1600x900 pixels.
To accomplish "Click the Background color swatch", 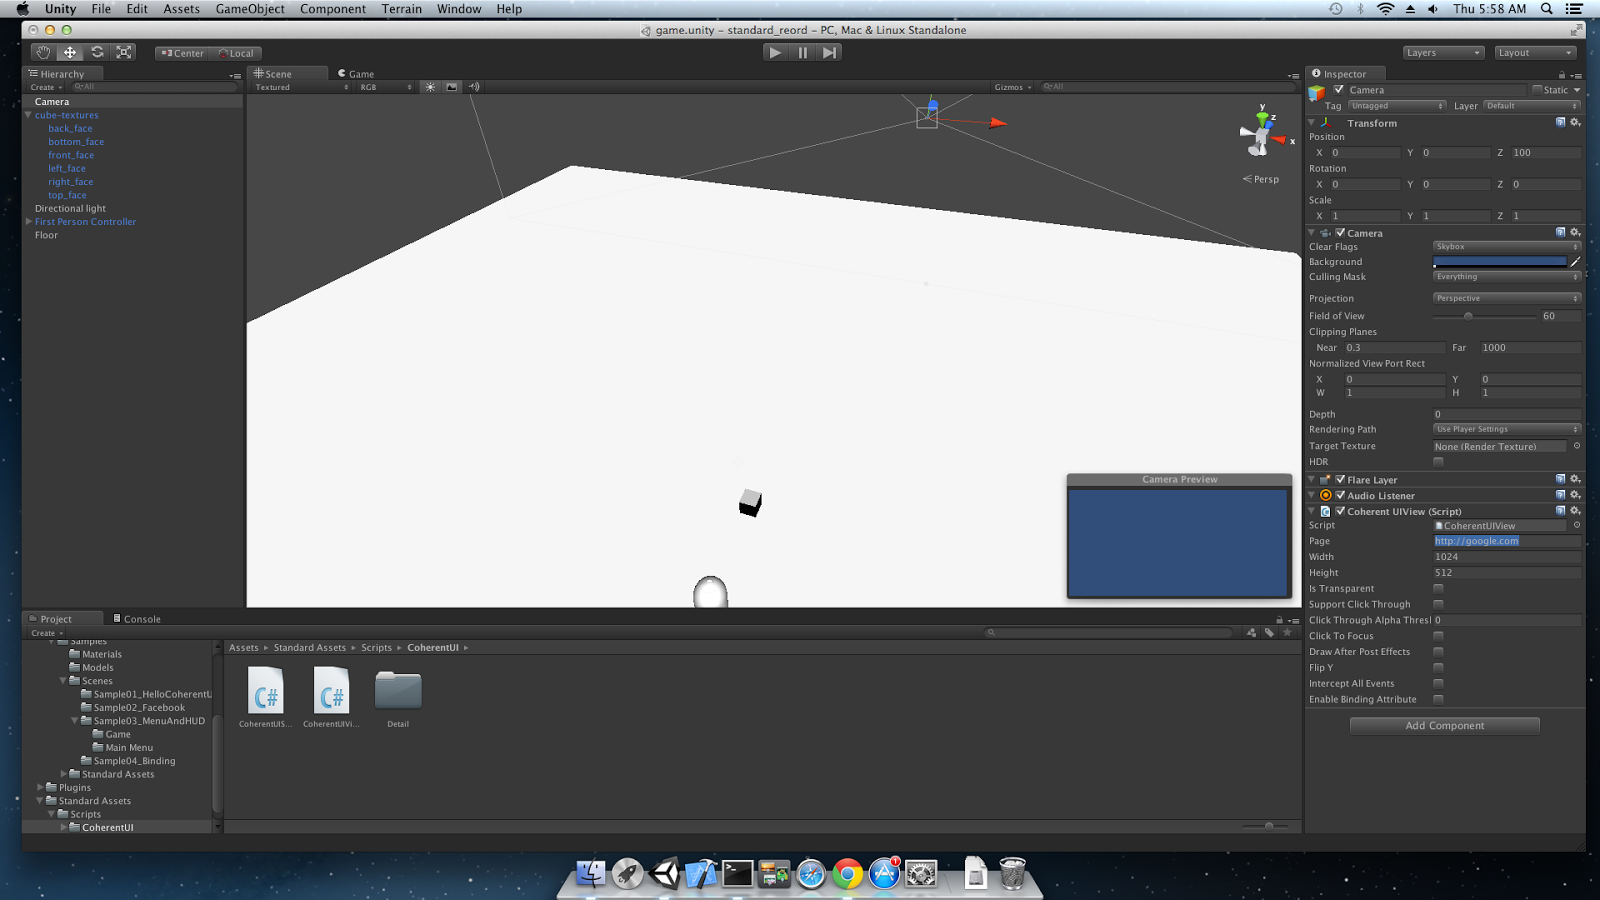I will [1499, 262].
